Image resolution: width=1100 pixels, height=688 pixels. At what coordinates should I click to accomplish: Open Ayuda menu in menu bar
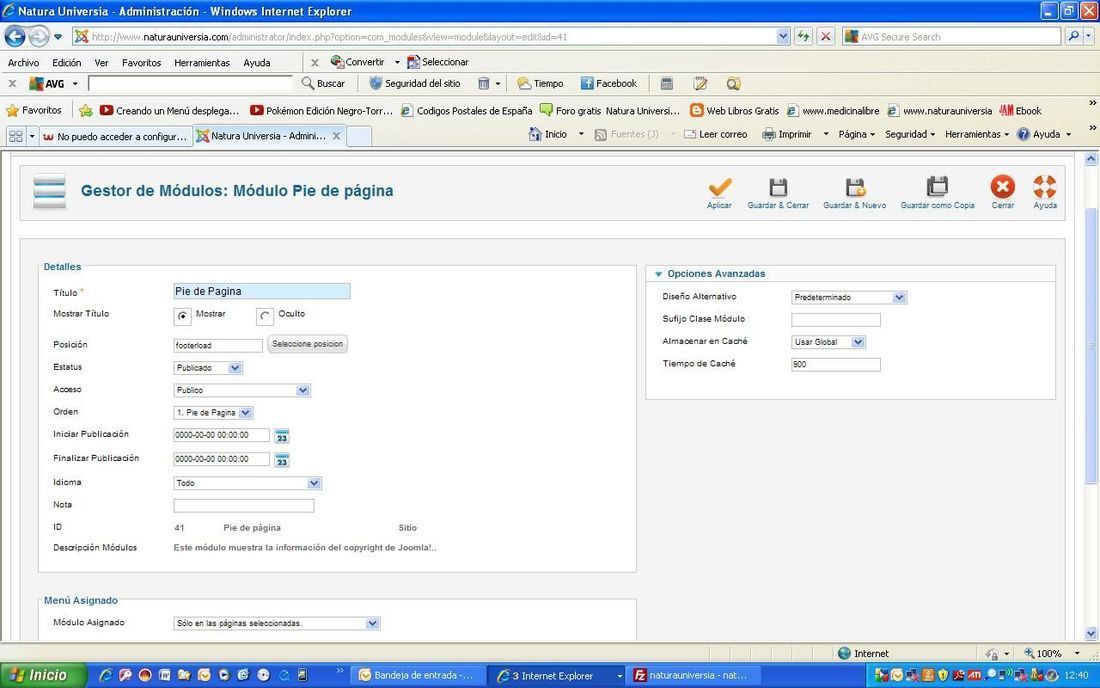point(257,62)
